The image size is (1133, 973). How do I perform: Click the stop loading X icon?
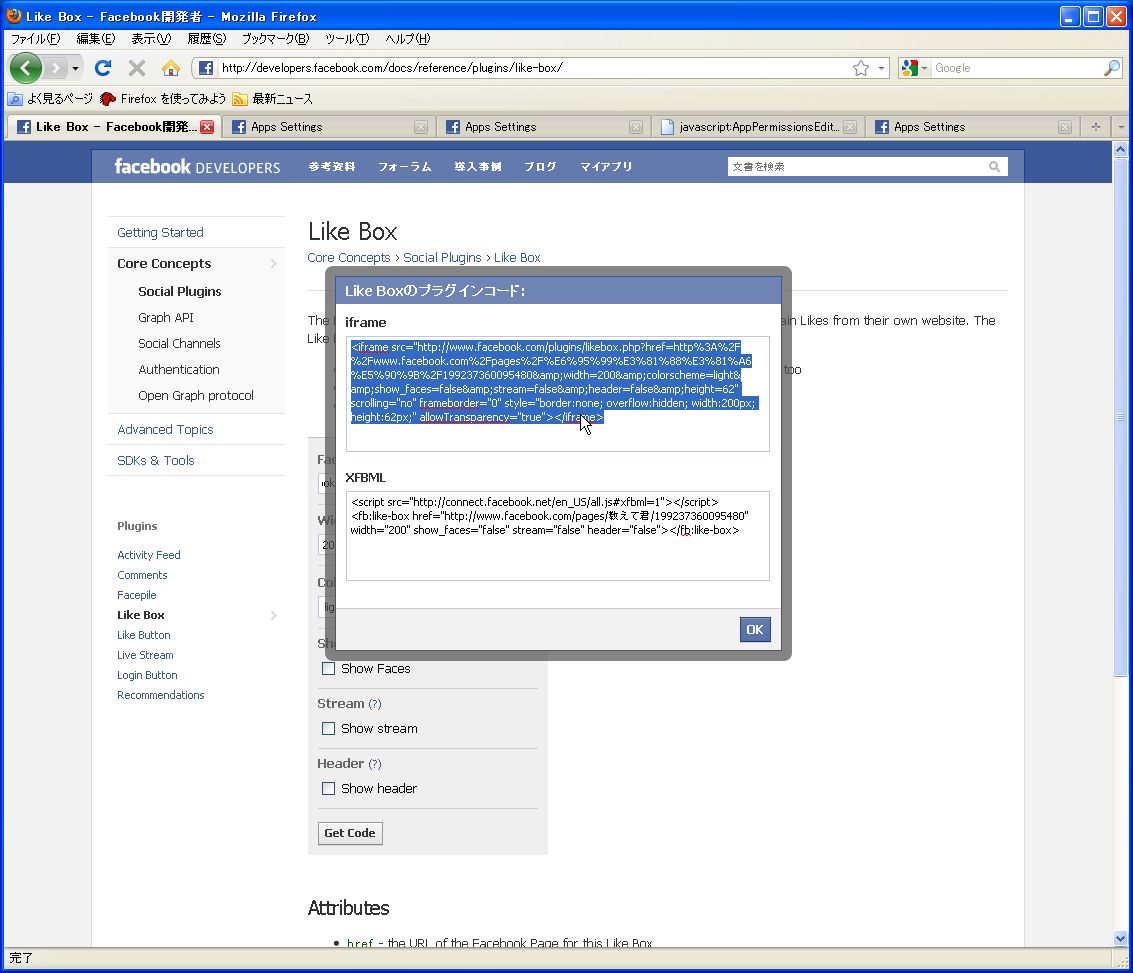pos(137,68)
